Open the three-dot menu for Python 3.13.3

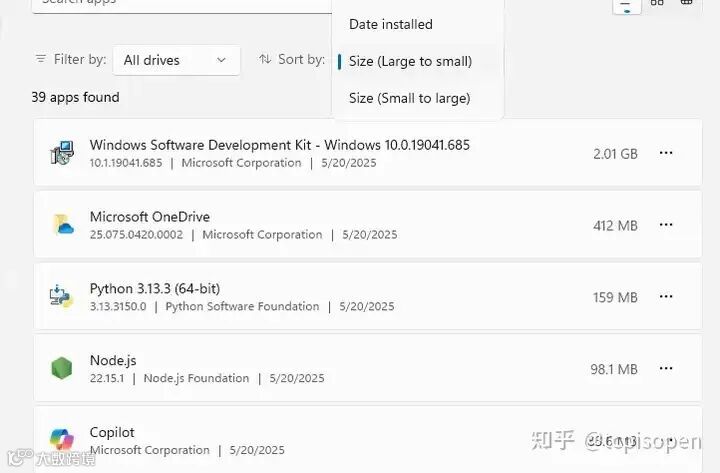tap(666, 297)
